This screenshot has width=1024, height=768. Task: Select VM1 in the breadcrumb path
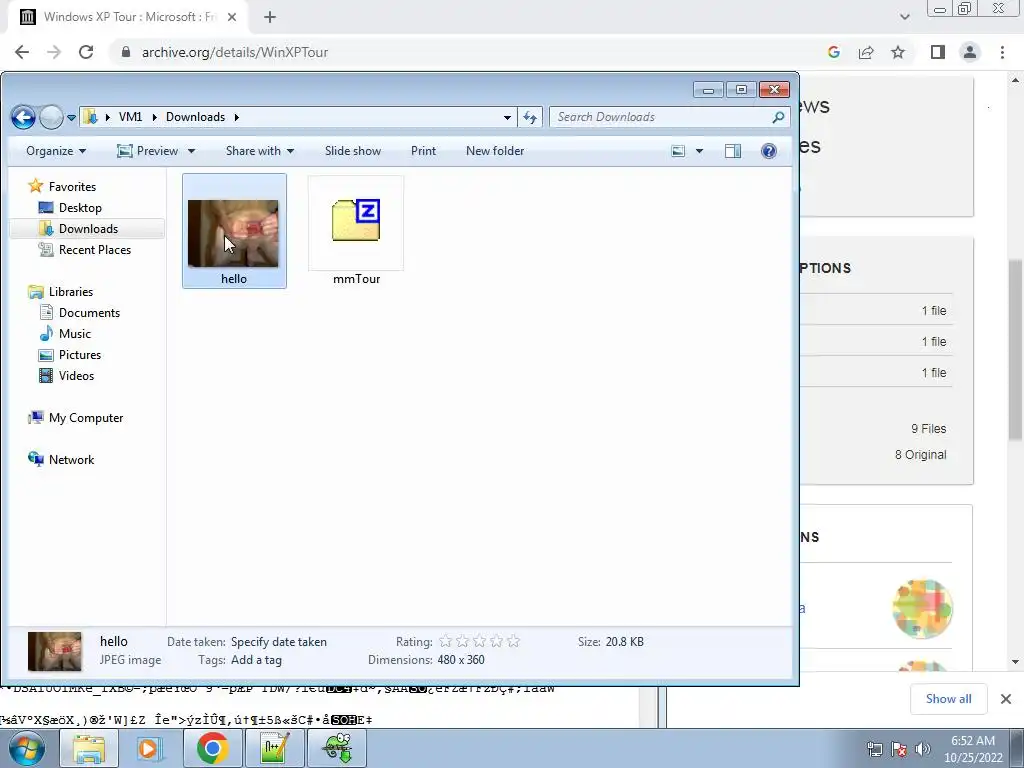(x=130, y=117)
